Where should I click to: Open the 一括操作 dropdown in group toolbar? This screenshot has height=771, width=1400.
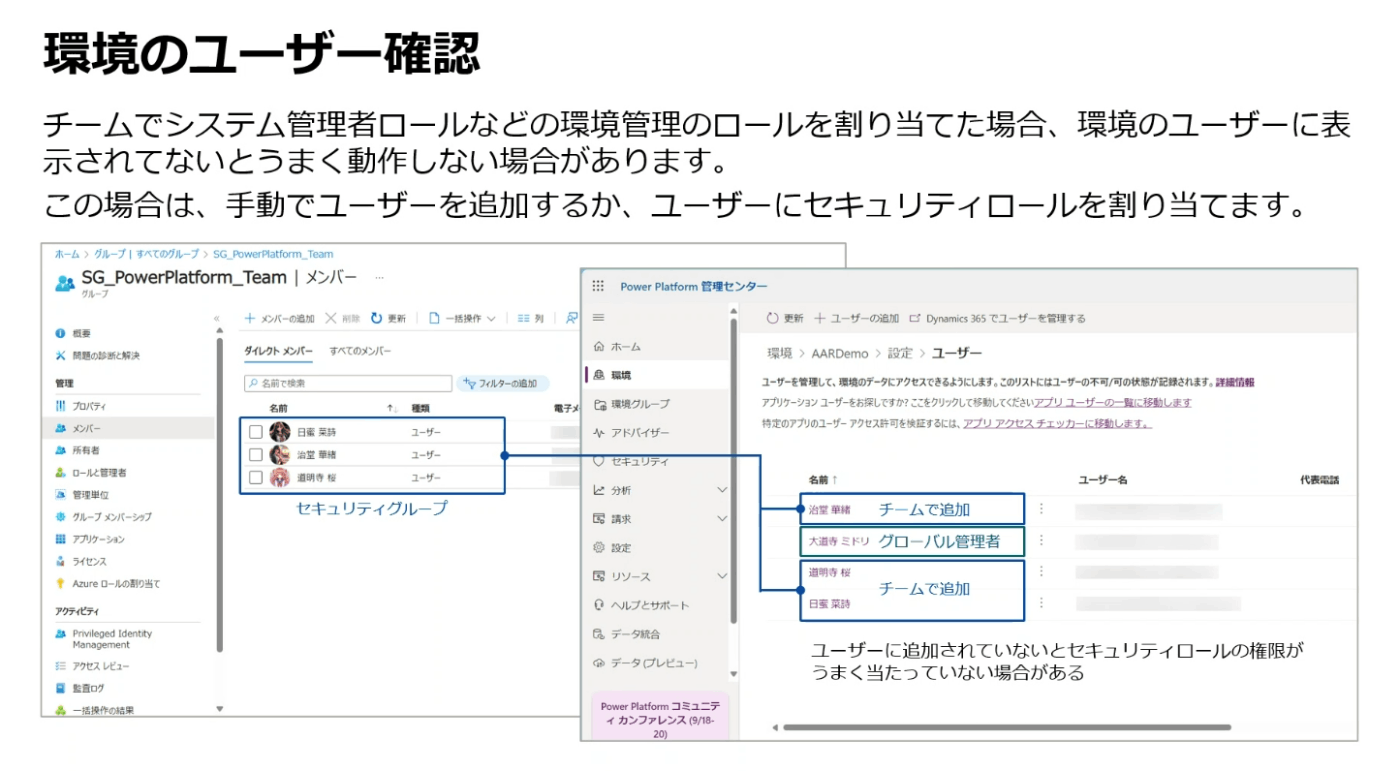pos(462,318)
